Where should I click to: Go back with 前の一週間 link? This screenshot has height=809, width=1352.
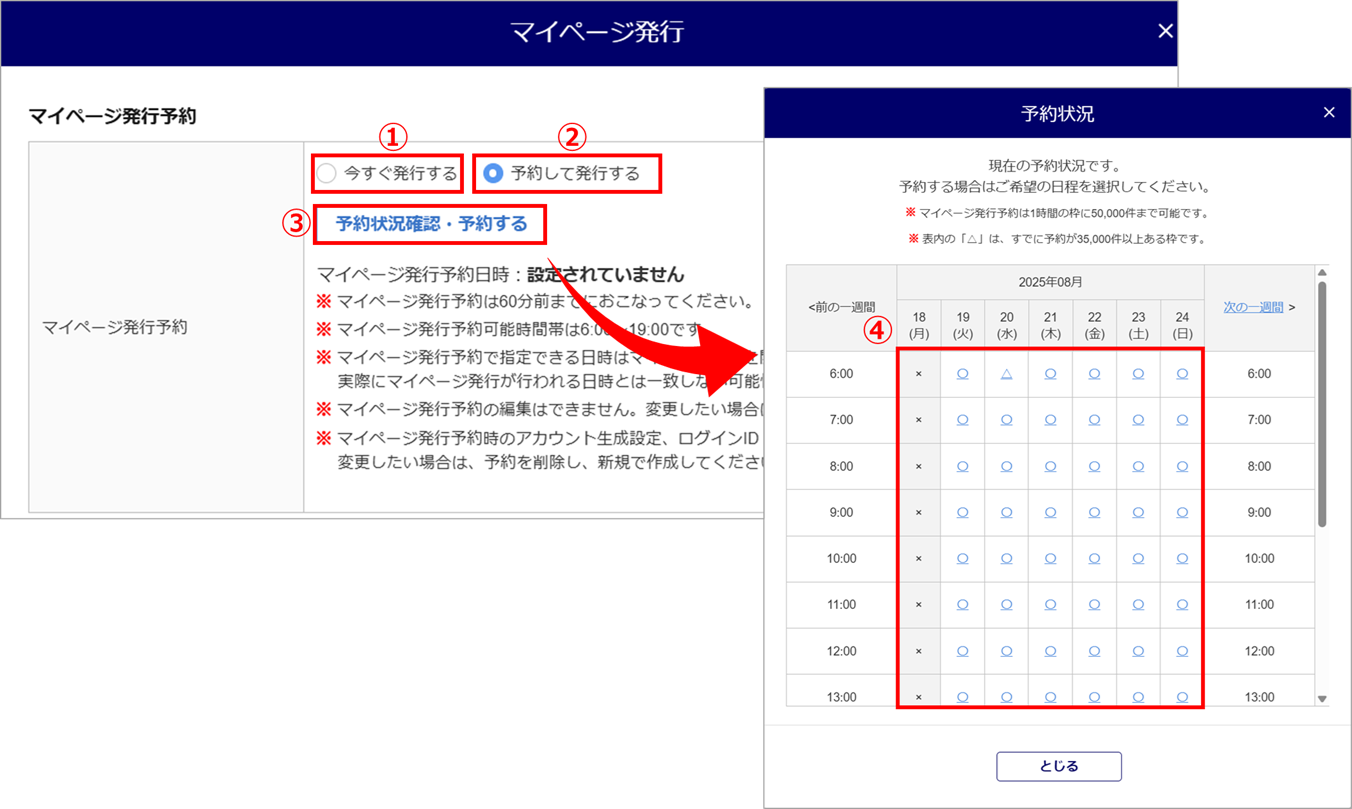pos(841,307)
